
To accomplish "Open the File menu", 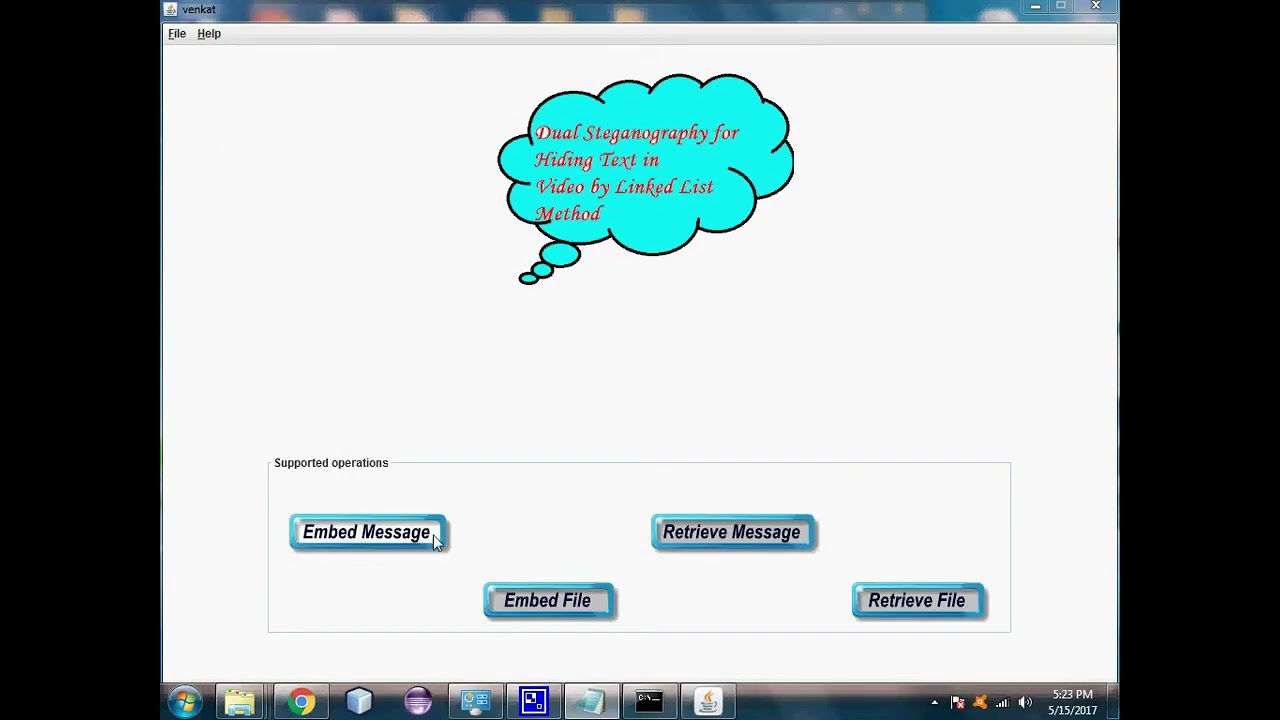I will click(177, 33).
